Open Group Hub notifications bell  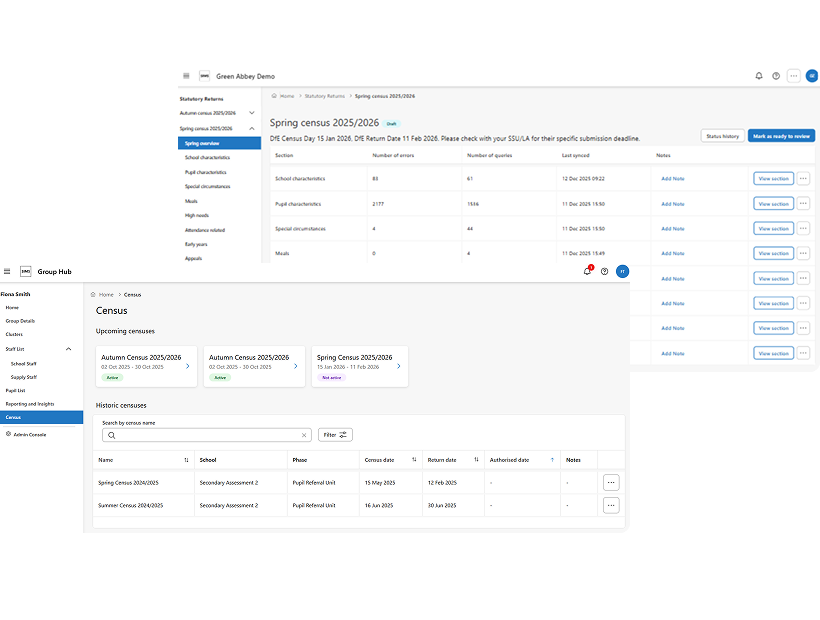point(588,271)
